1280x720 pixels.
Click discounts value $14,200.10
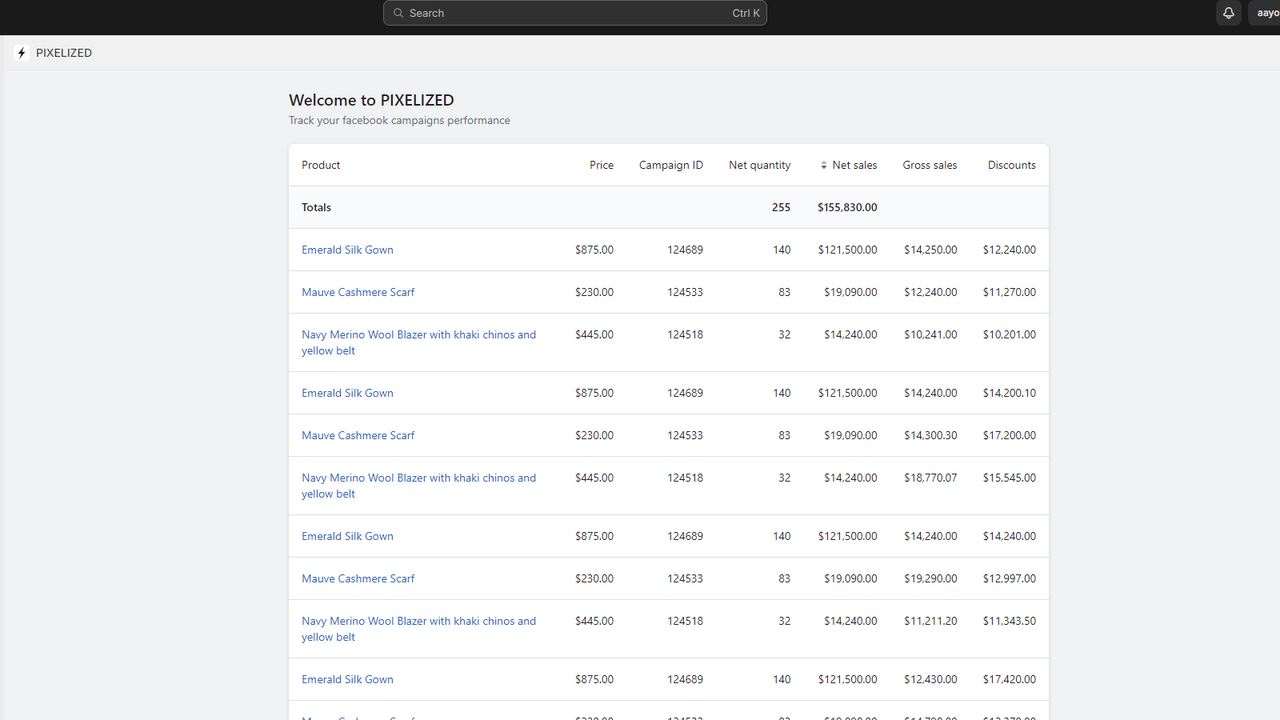point(1009,393)
